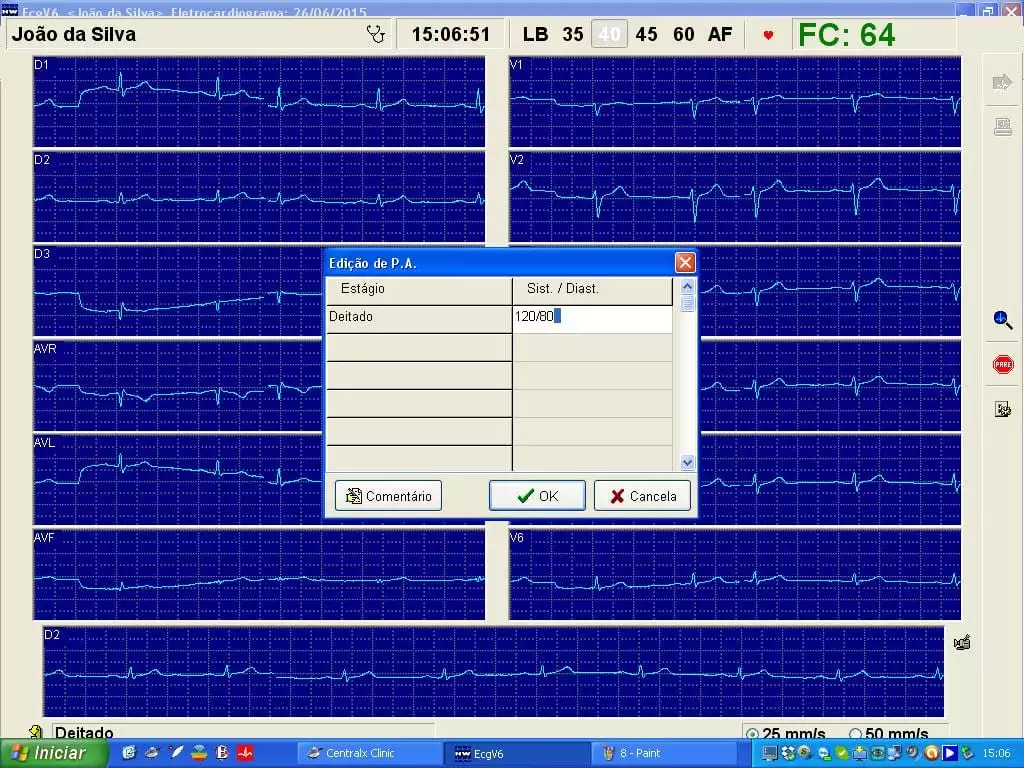Image resolution: width=1024 pixels, height=768 pixels.
Task: Select the 50 mm/s speed option
Action: tap(855, 734)
